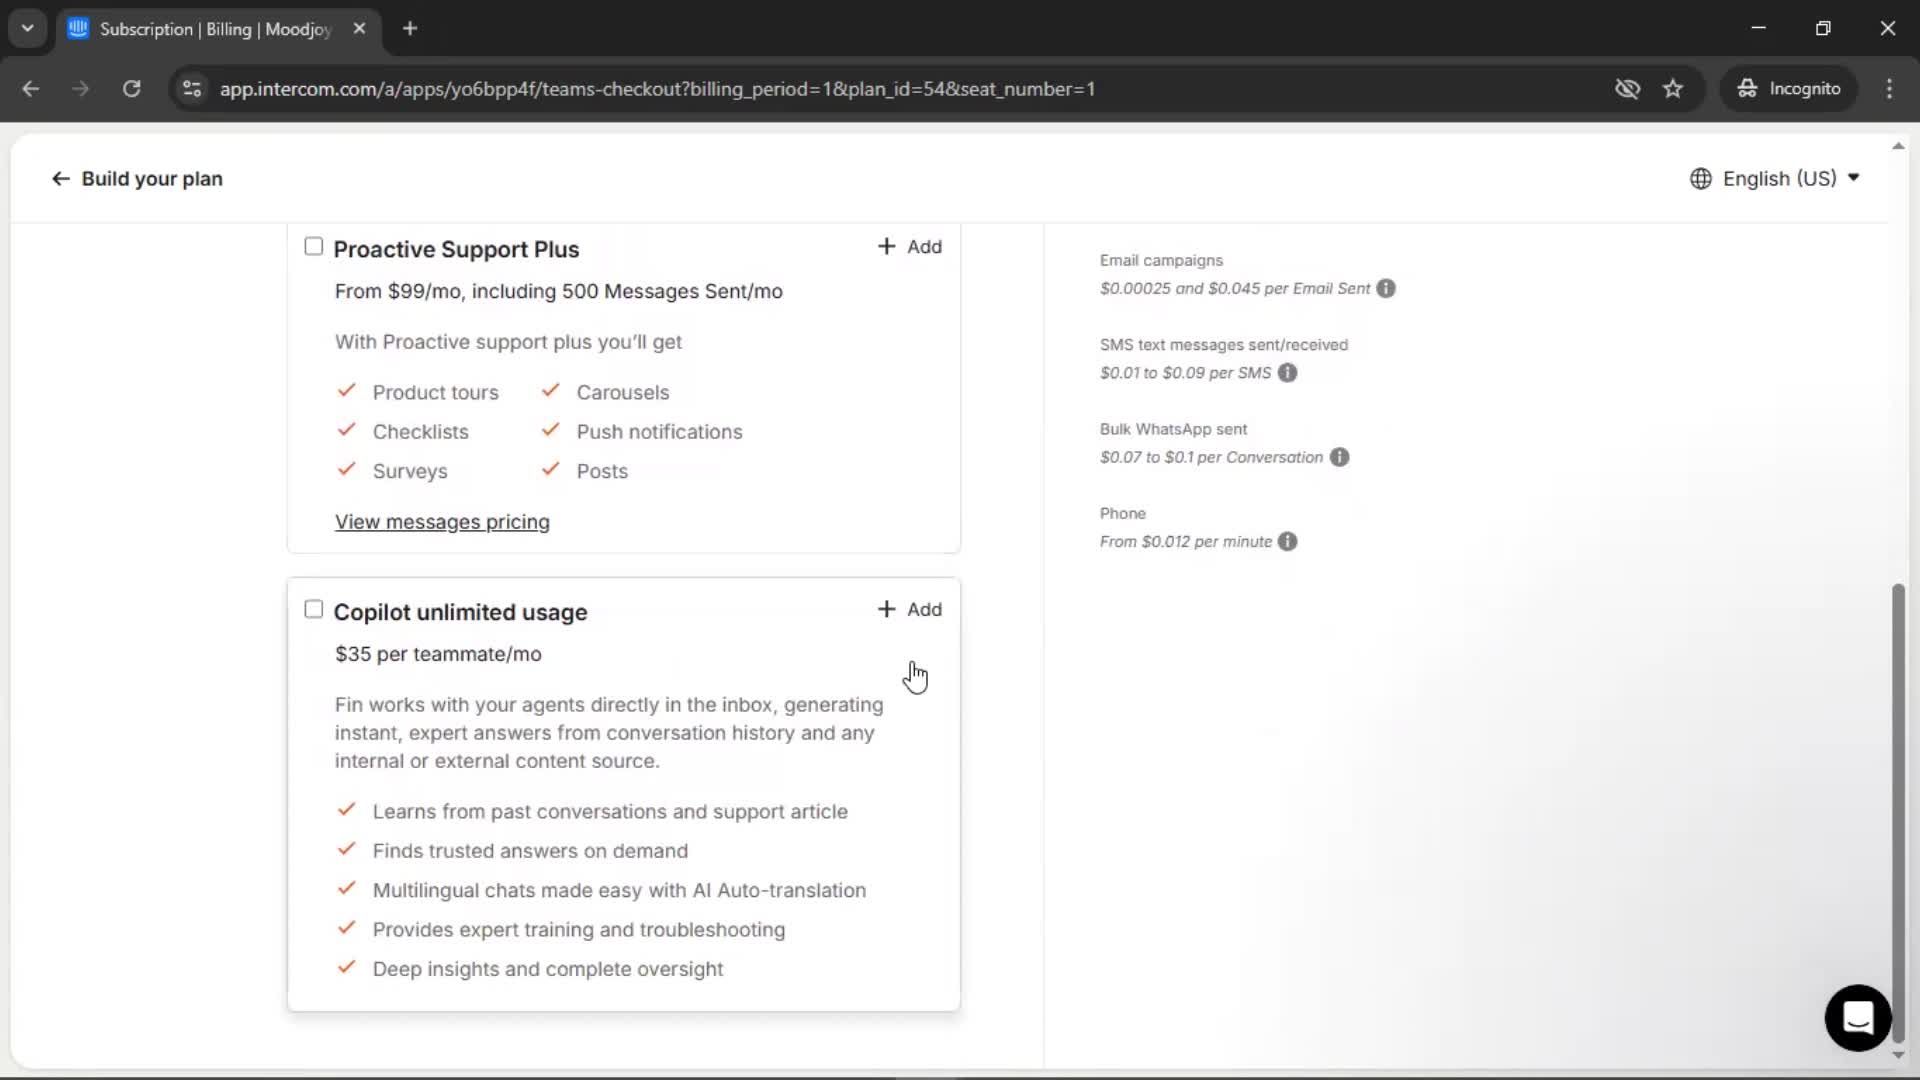Viewport: 1920px width, 1080px height.
Task: Click the page vertical scrollbar thumb
Action: tap(1898, 812)
